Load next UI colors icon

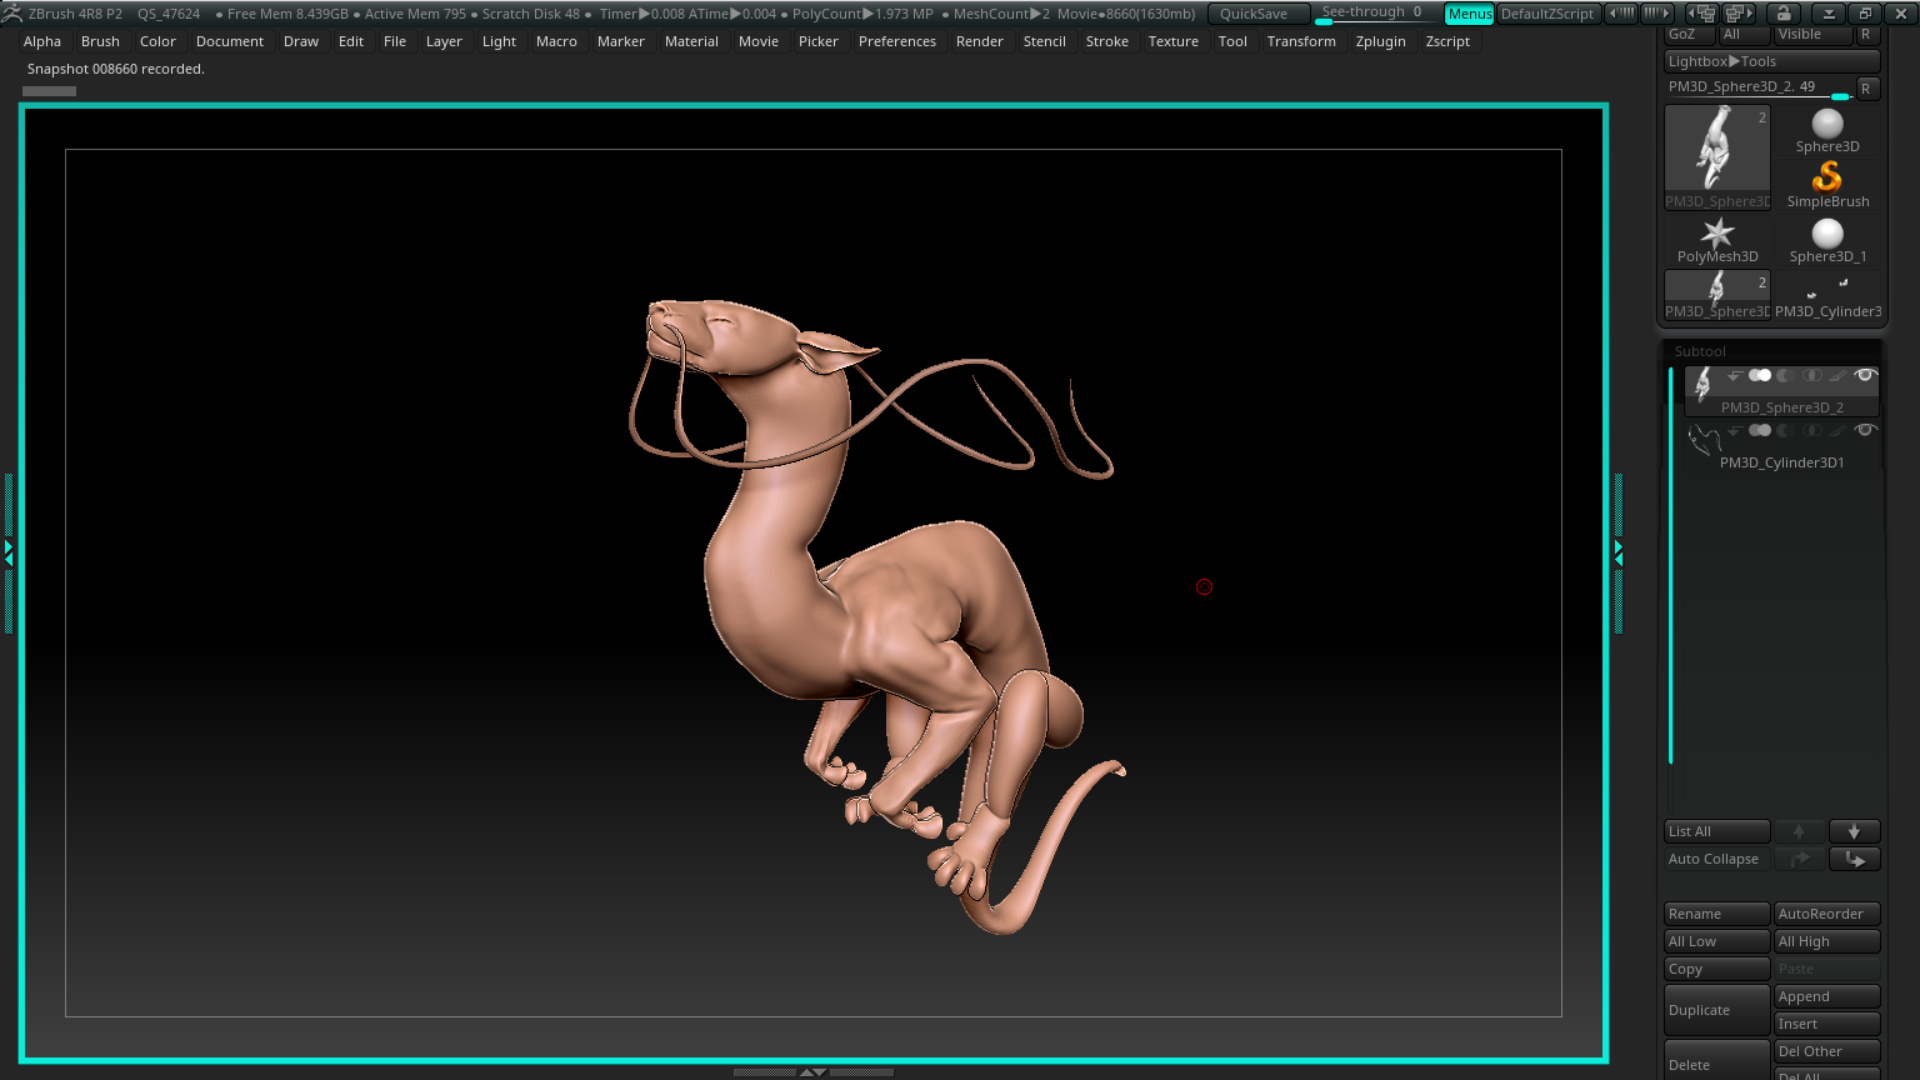(1657, 13)
